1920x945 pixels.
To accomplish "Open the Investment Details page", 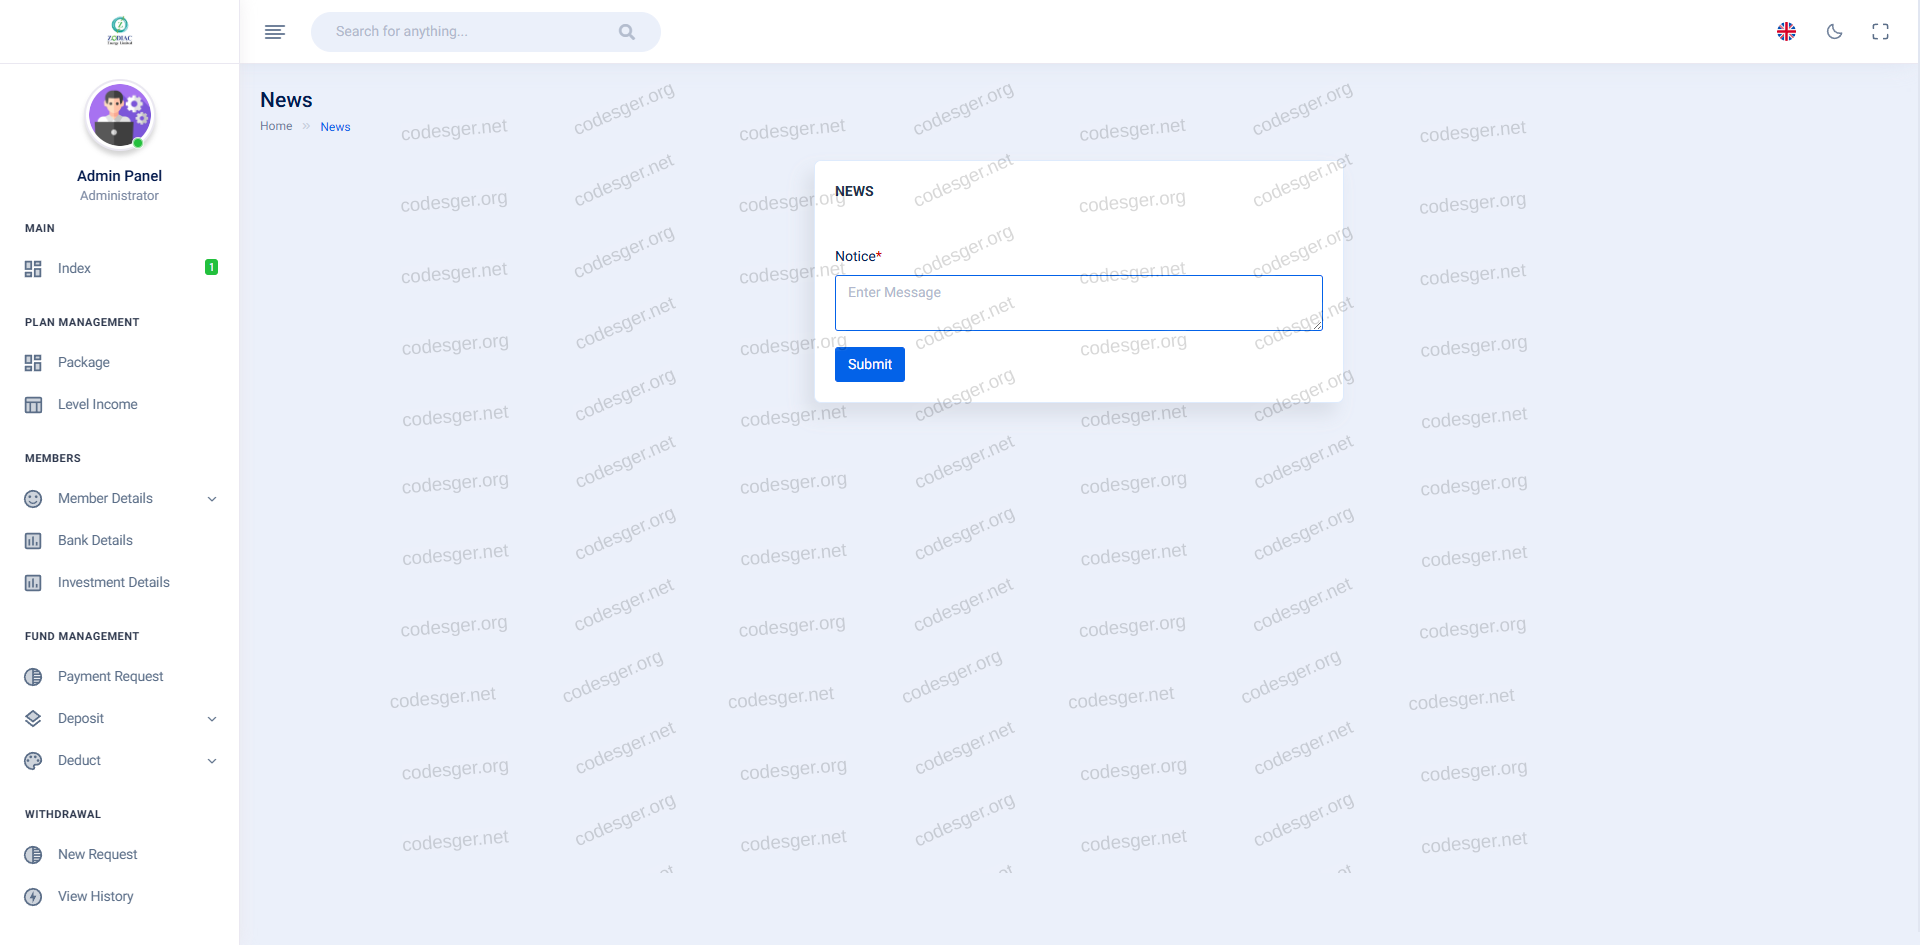I will click(x=113, y=582).
